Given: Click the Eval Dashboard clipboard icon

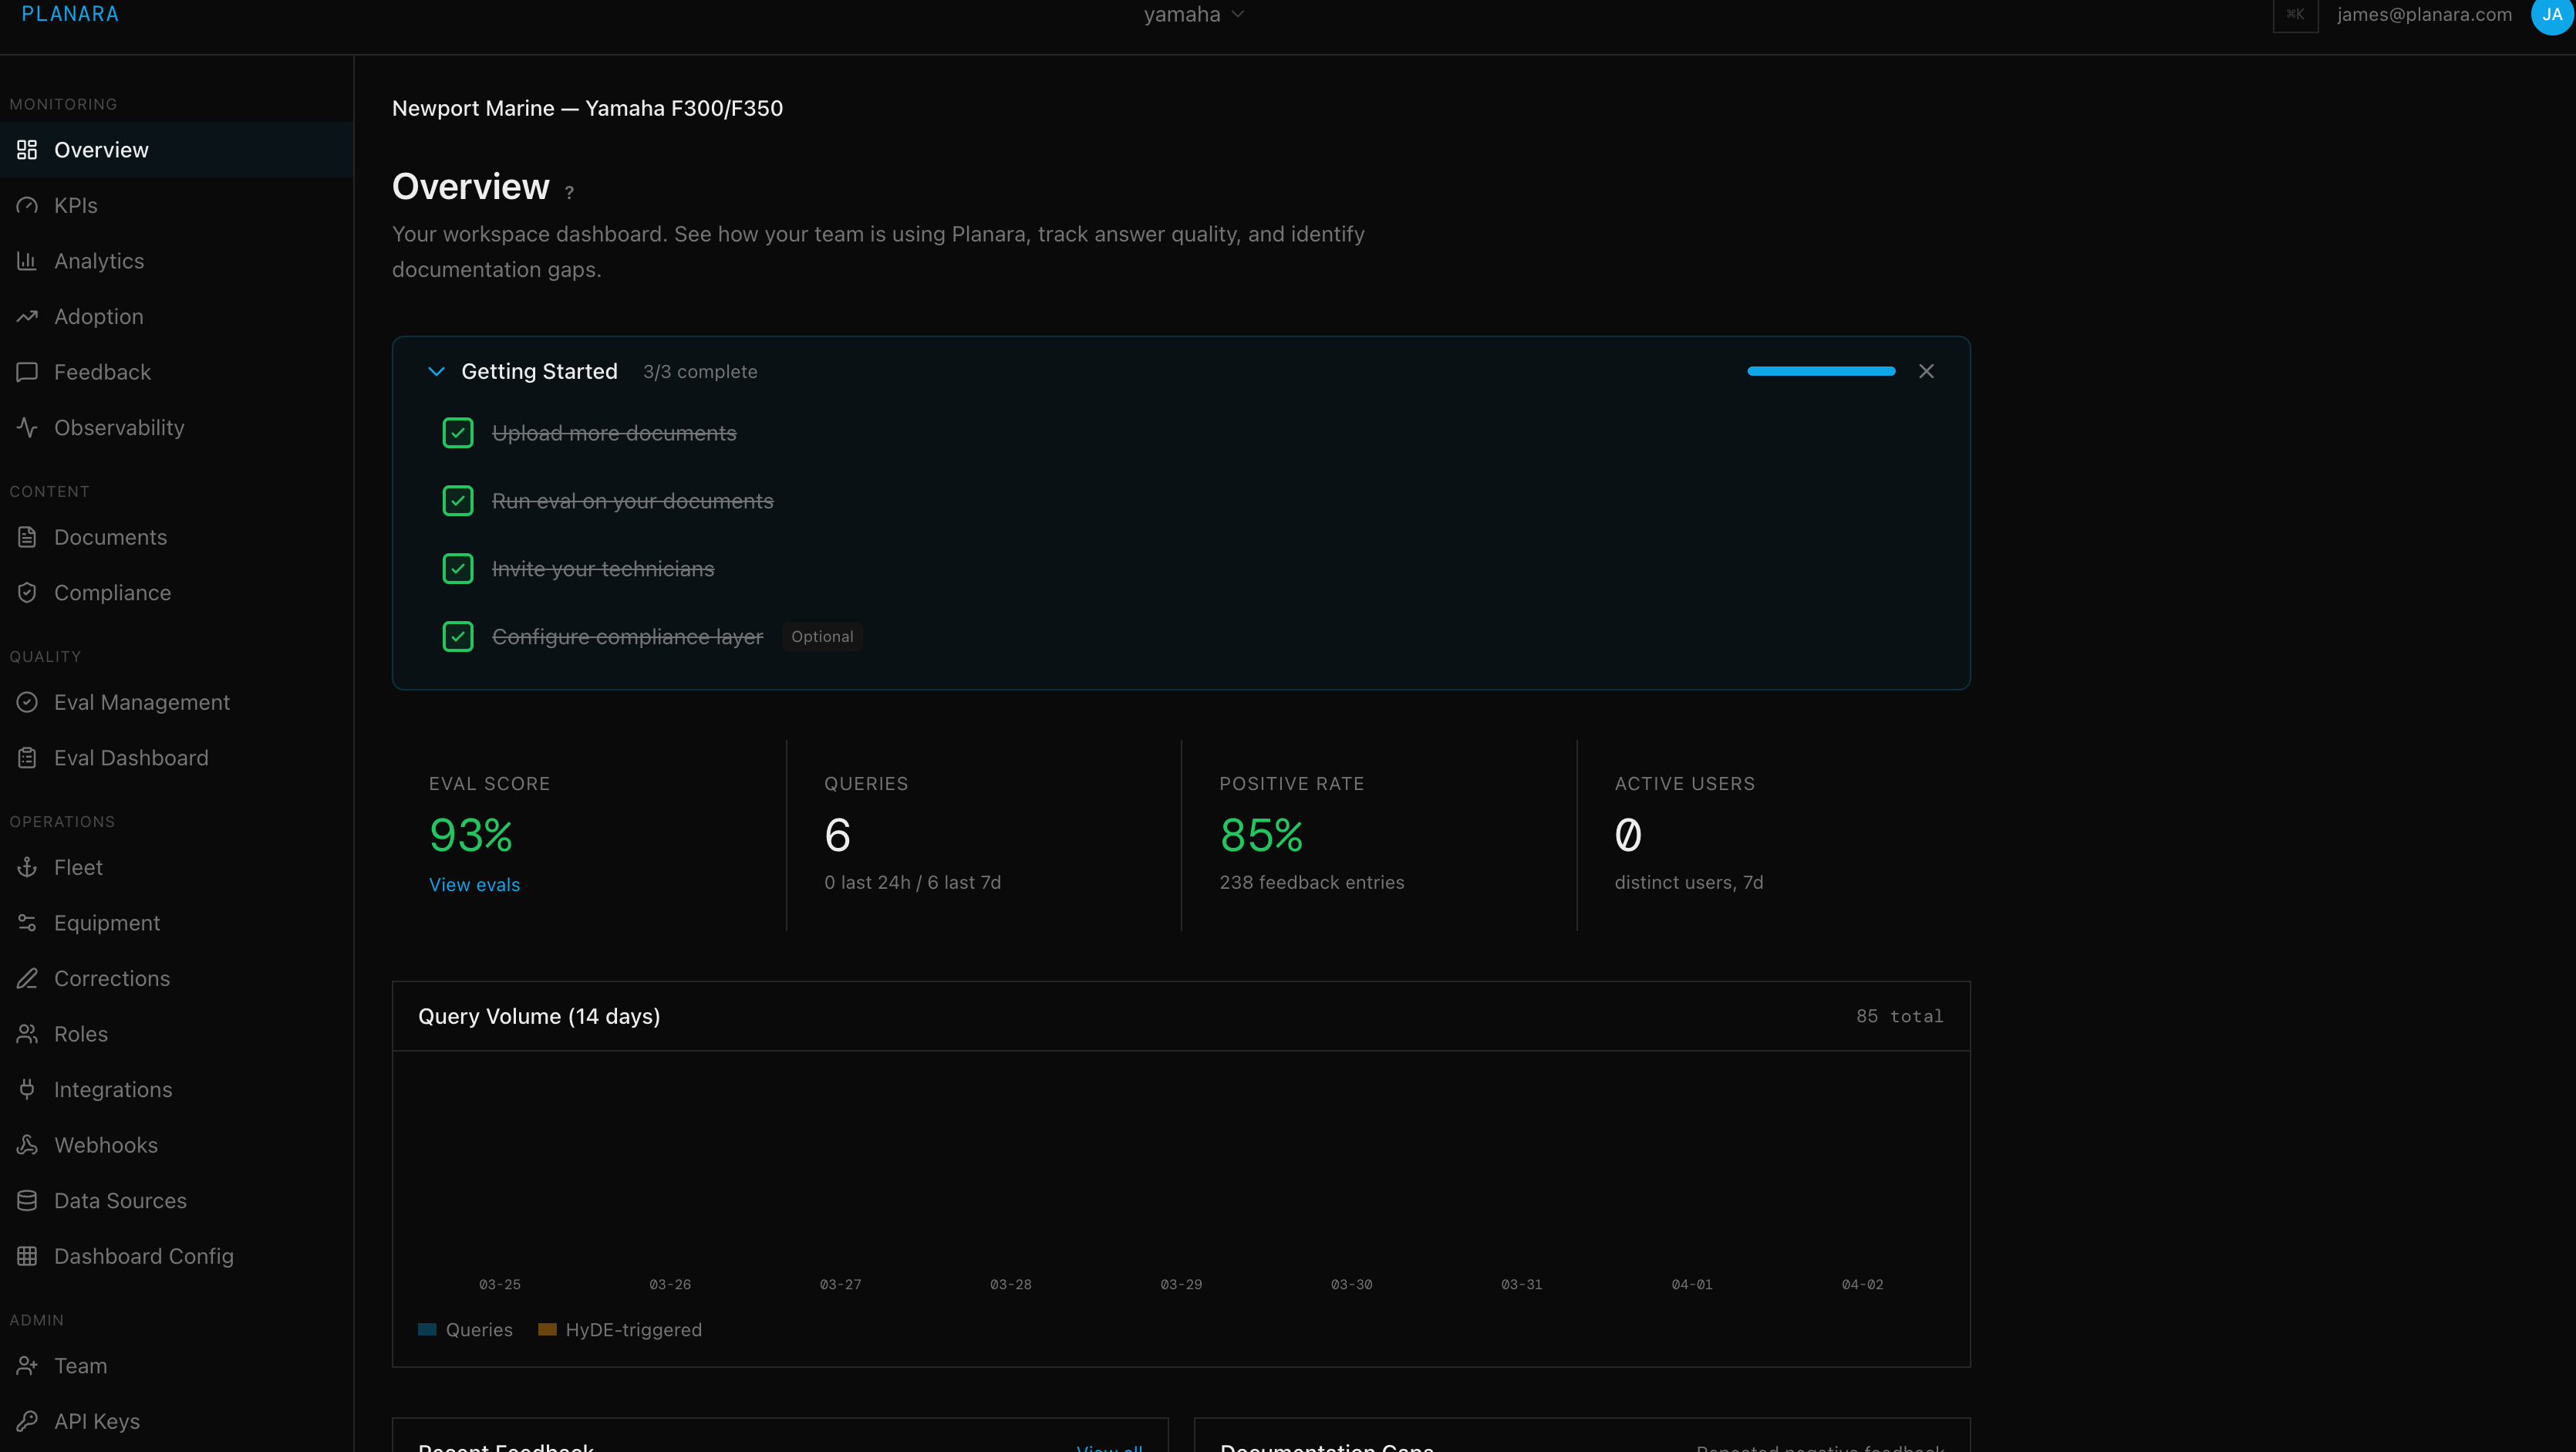Looking at the screenshot, I should pos(27,758).
